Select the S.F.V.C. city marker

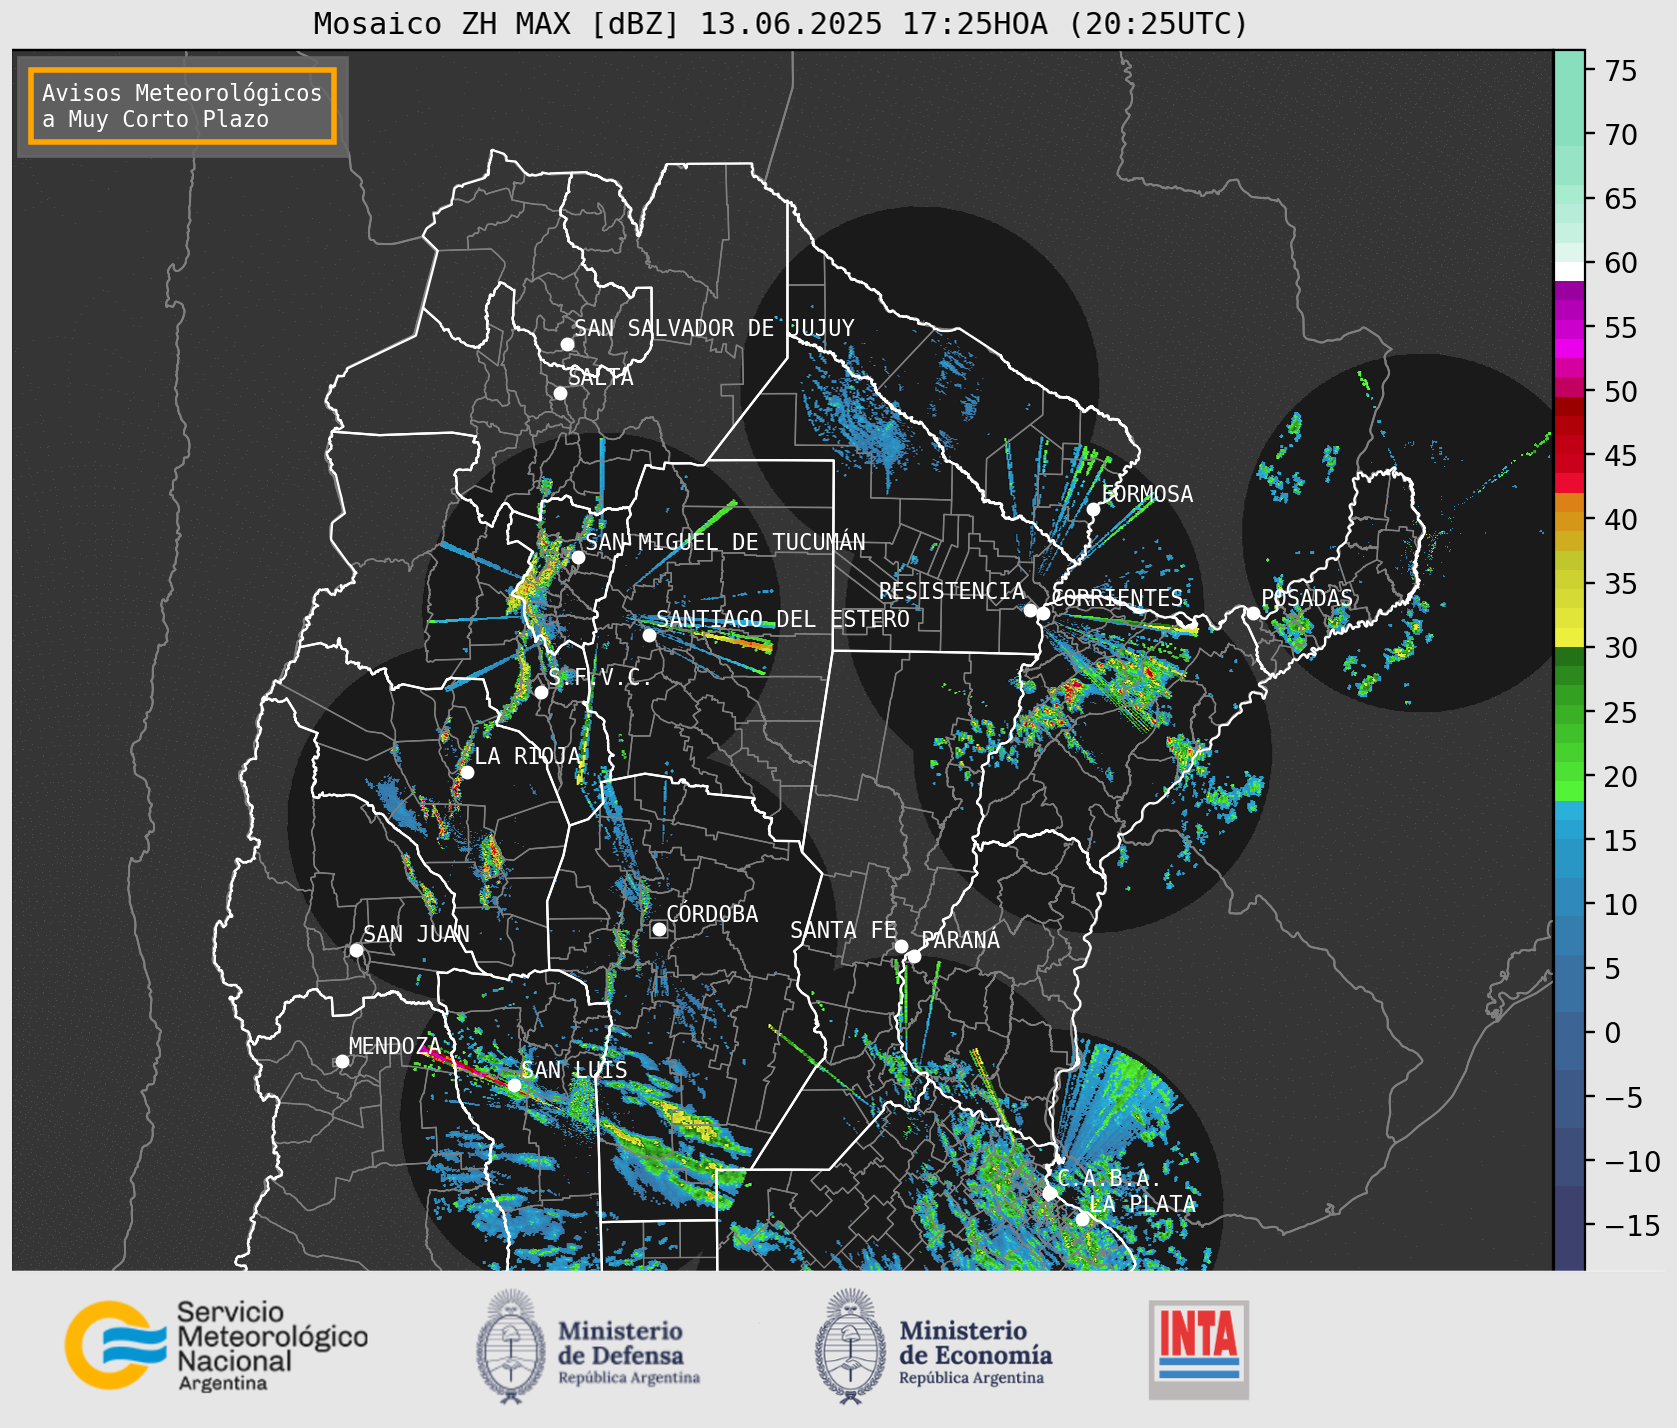[541, 692]
